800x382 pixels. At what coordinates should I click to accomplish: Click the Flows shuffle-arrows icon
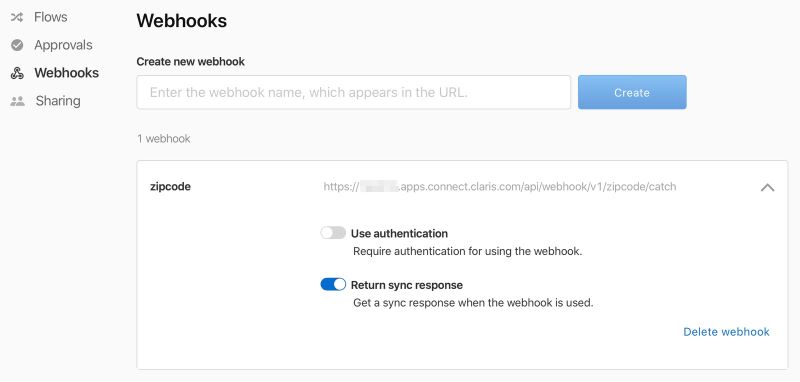click(17, 17)
